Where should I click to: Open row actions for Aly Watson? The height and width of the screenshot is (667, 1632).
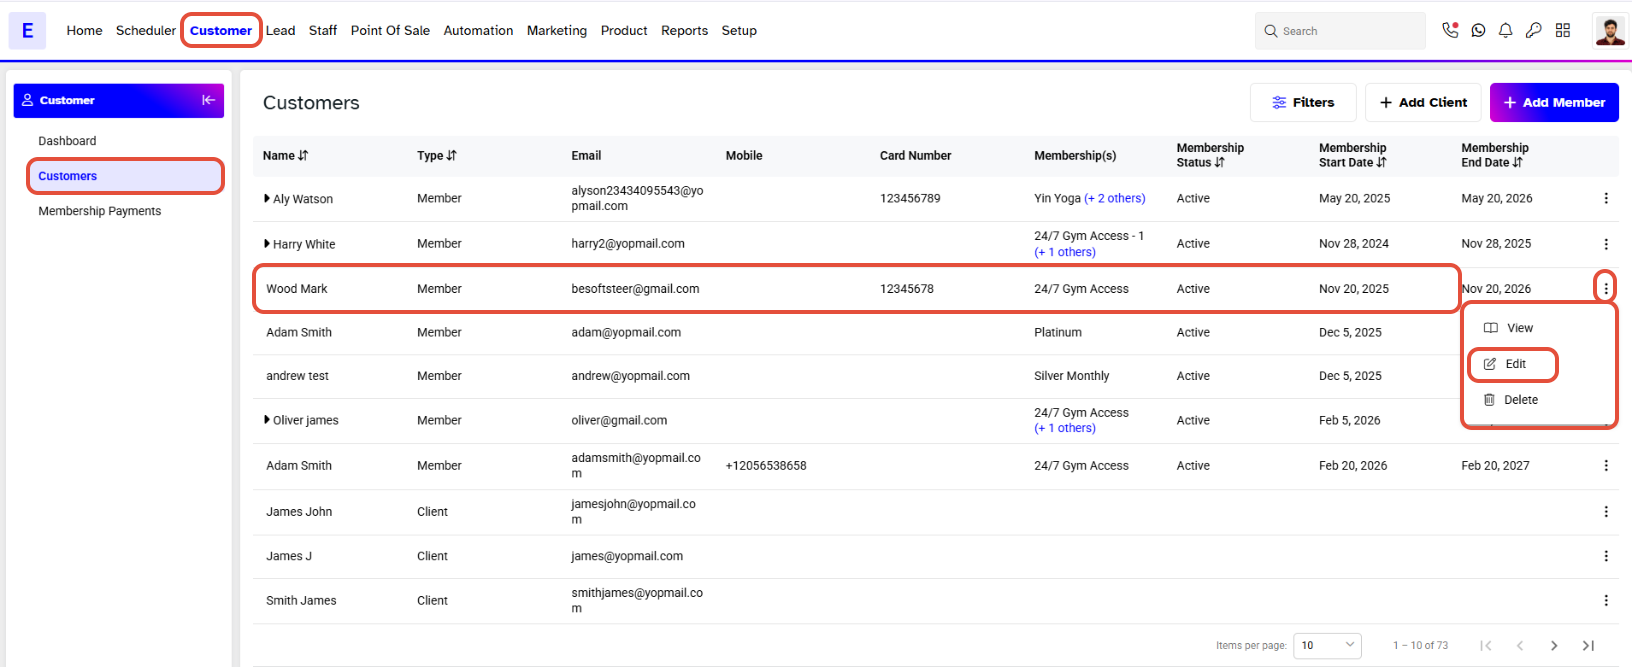(1606, 198)
